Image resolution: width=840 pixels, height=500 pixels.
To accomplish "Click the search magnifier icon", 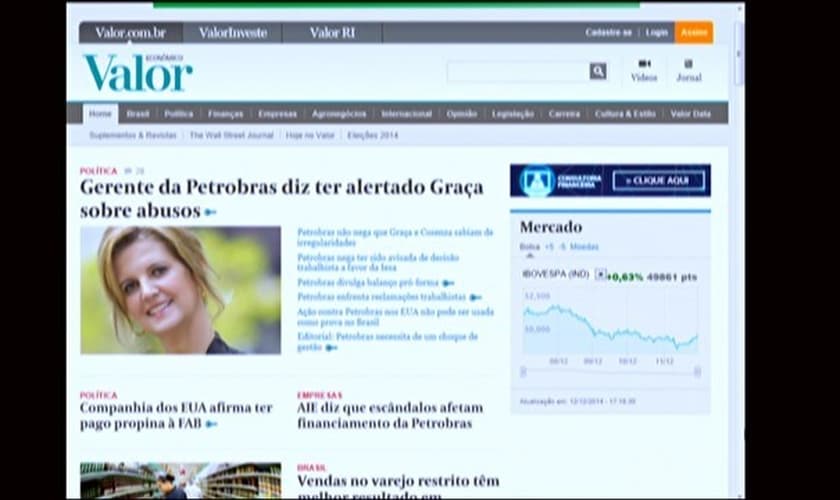I will pyautogui.click(x=598, y=71).
